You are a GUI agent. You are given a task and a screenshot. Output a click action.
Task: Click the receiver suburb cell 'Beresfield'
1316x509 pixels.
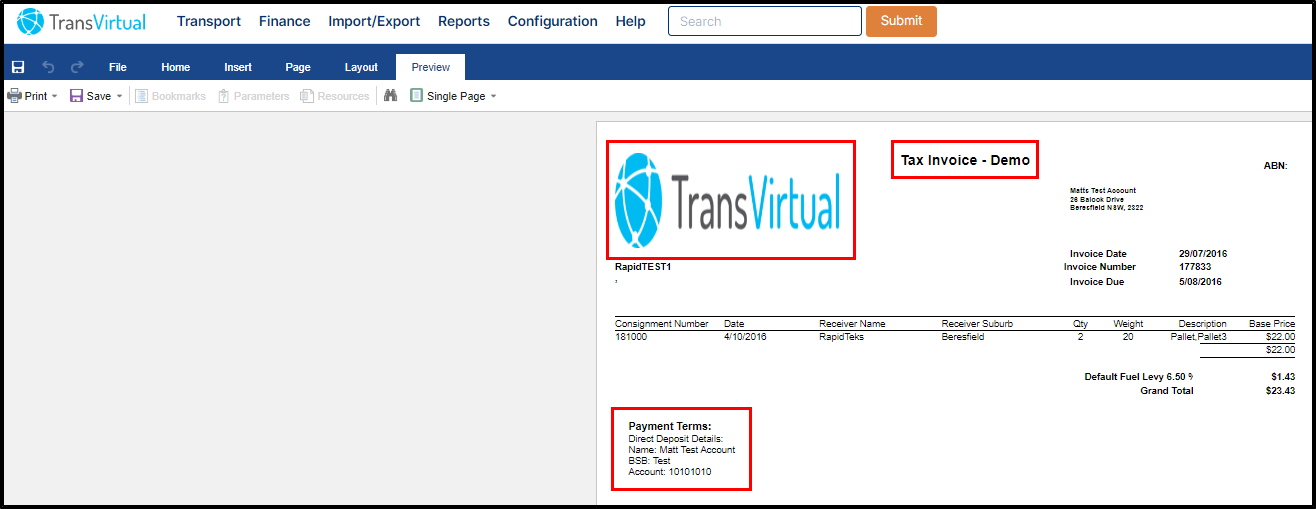pyautogui.click(x=963, y=337)
